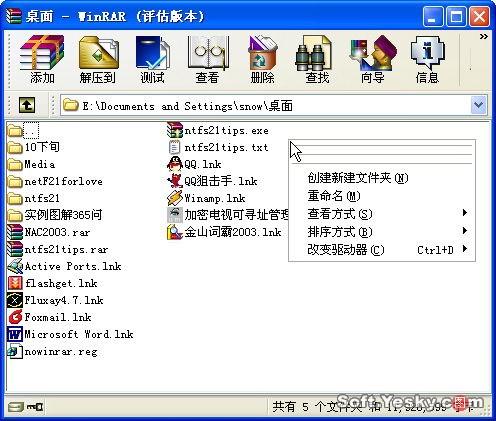Select the 查看 (View) toolbar icon
The image size is (496, 421).
point(207,59)
